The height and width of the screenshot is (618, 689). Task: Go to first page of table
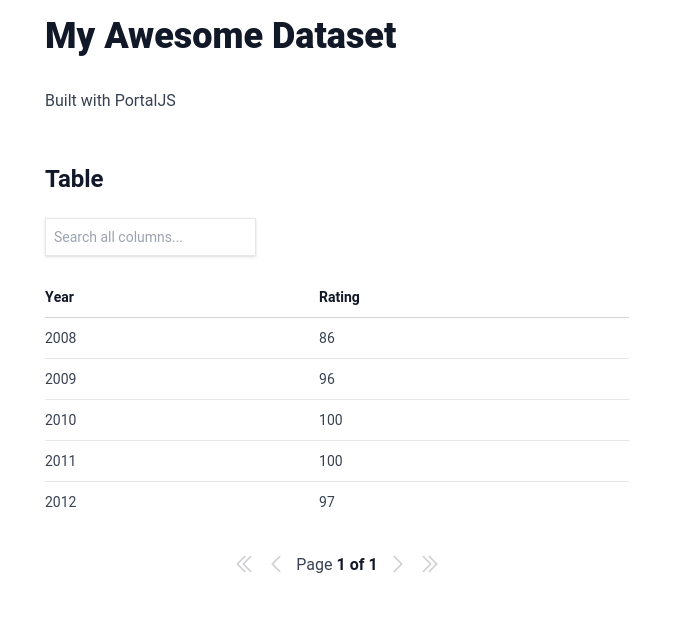tap(244, 564)
